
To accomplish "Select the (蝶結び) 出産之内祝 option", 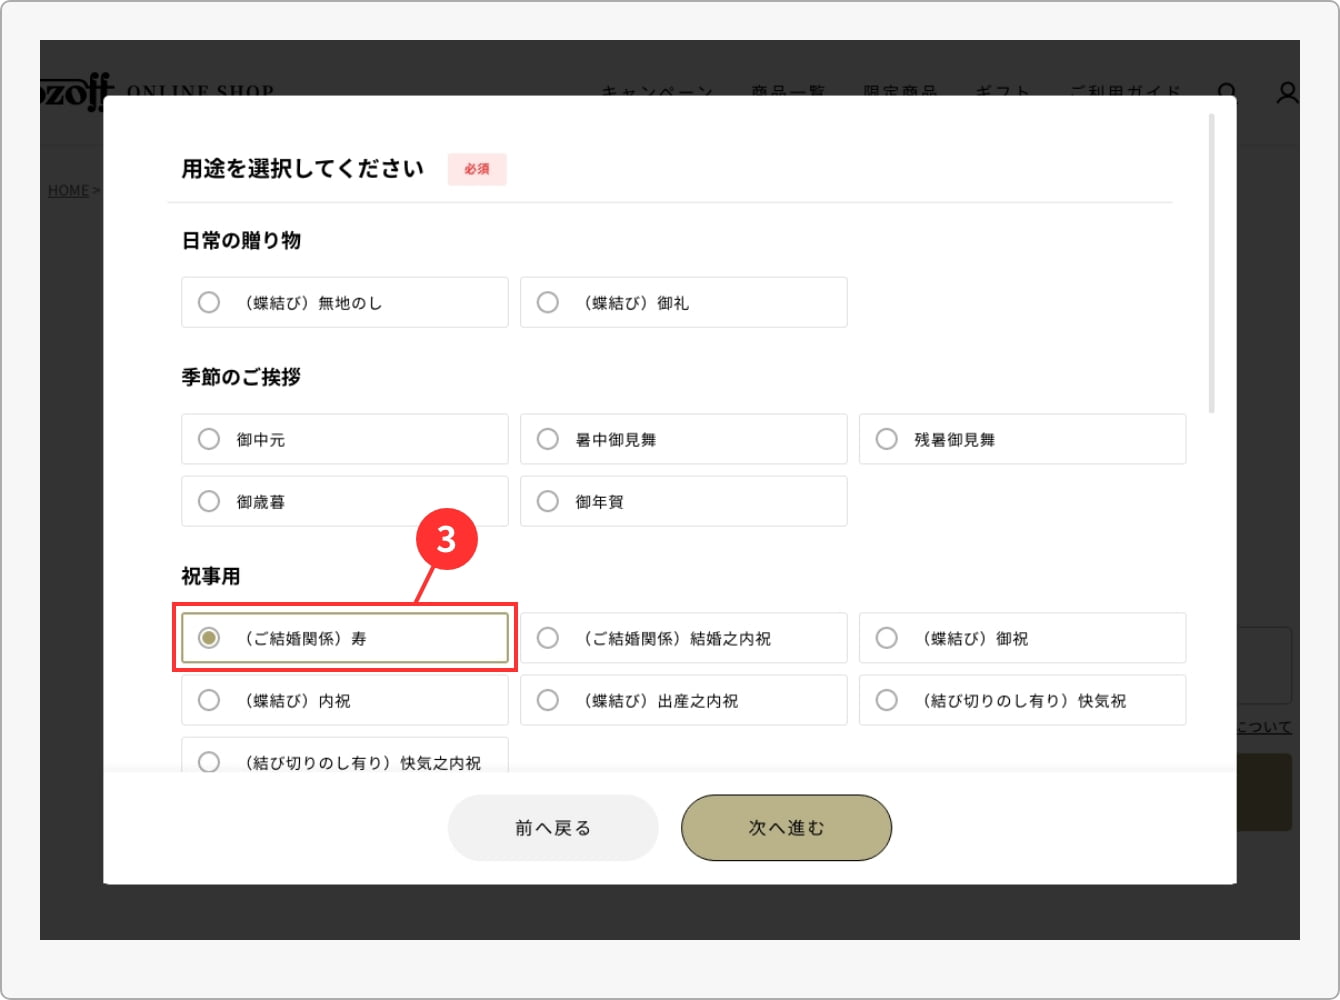I will (x=548, y=700).
